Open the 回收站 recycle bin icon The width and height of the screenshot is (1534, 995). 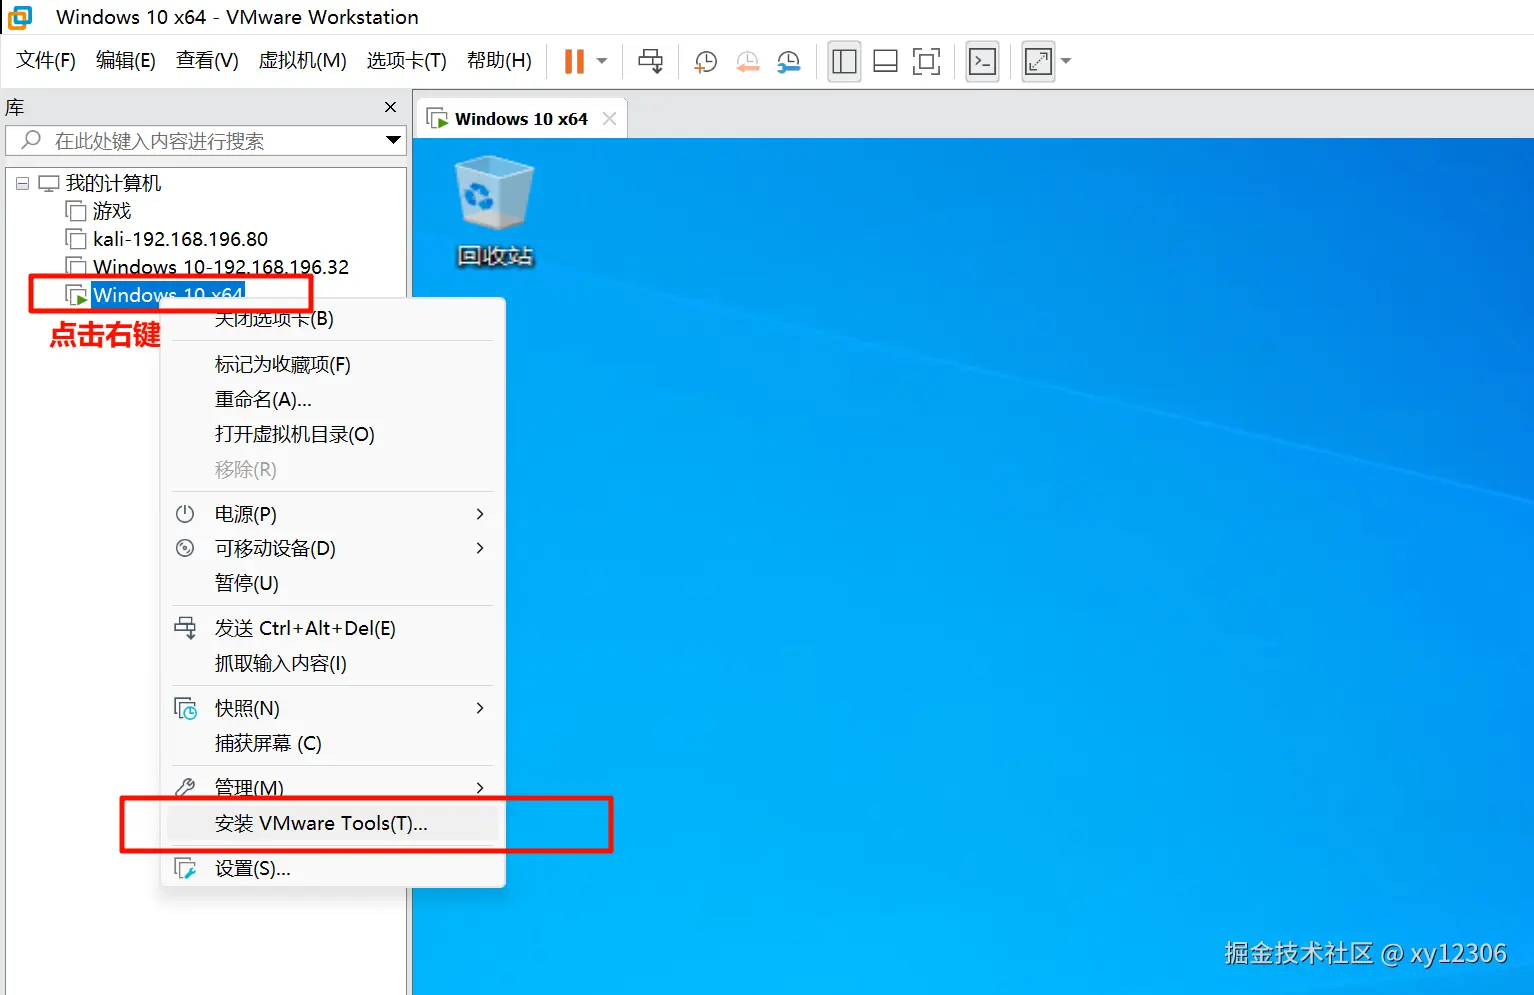coord(495,212)
